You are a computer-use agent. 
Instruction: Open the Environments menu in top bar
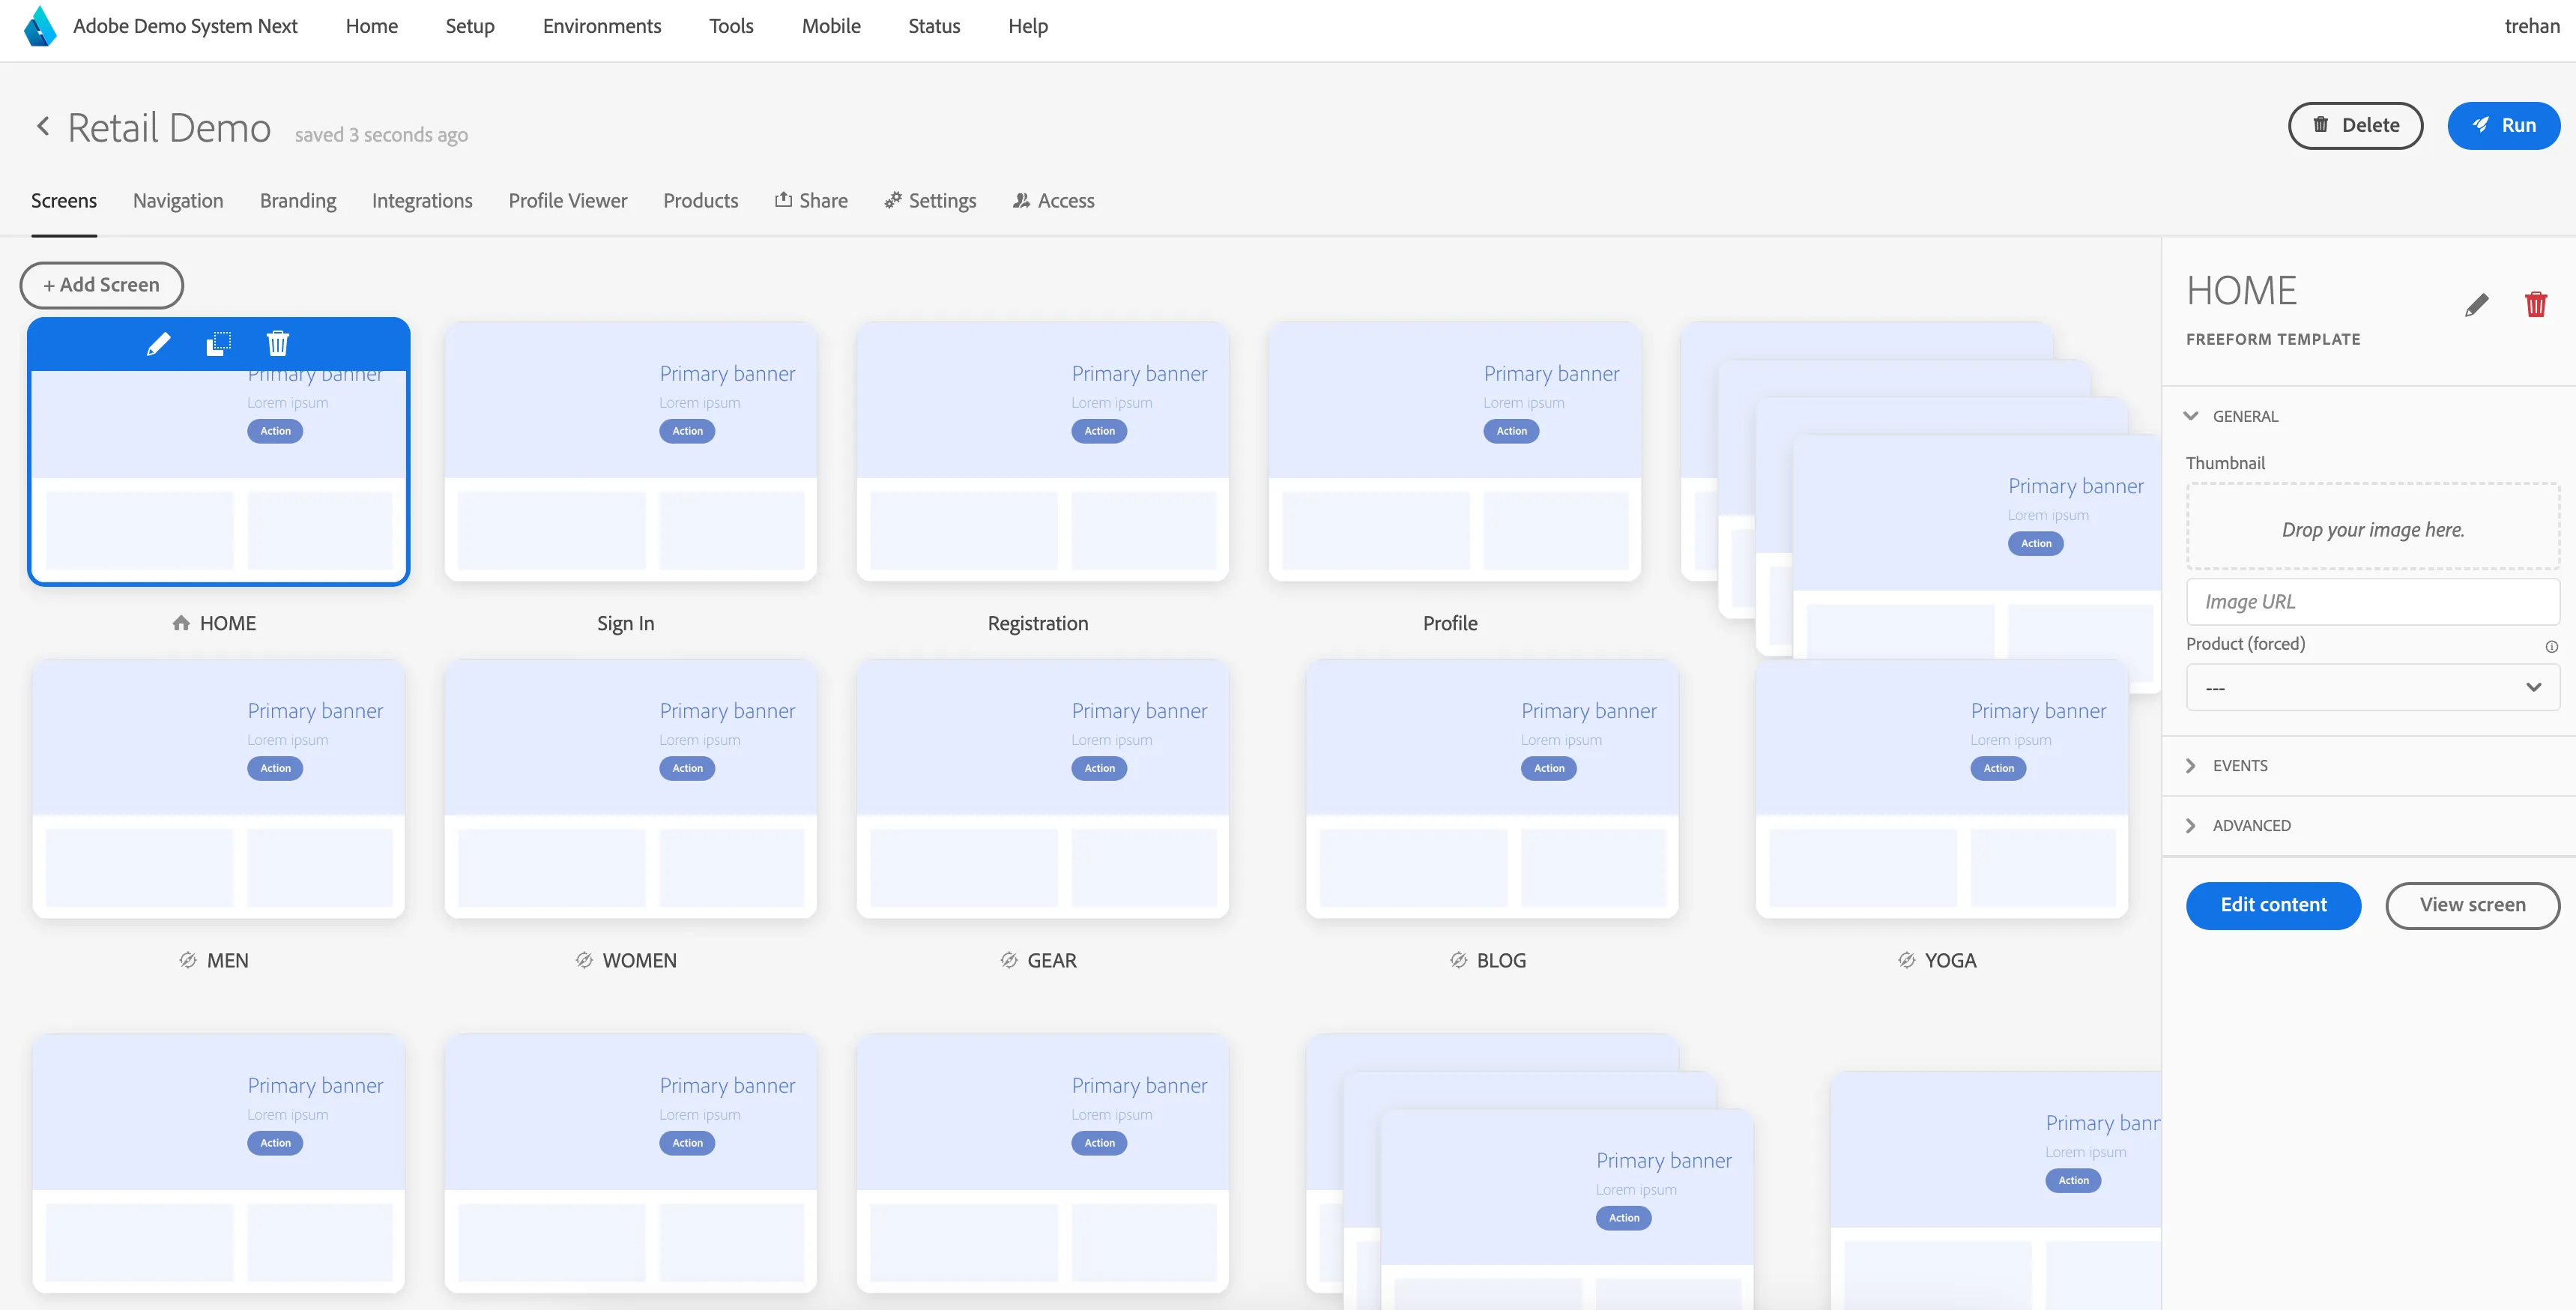tap(602, 26)
